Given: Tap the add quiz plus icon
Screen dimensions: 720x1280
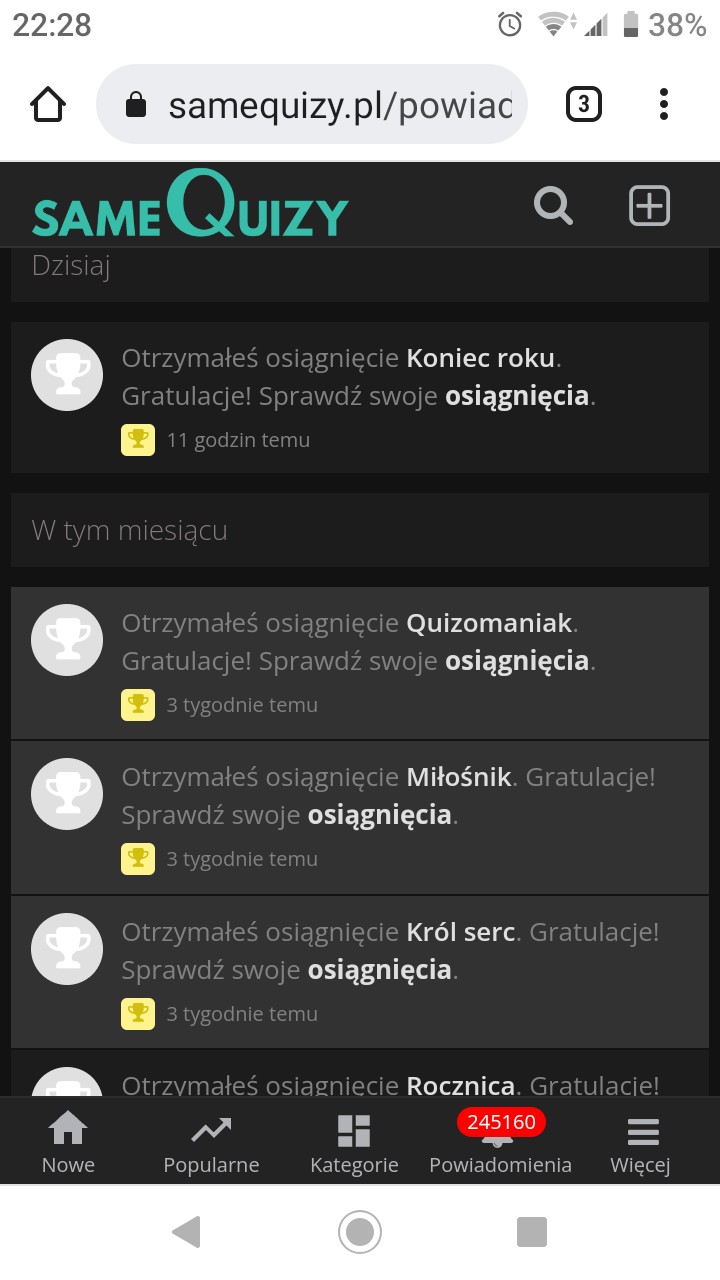Looking at the screenshot, I should point(649,206).
